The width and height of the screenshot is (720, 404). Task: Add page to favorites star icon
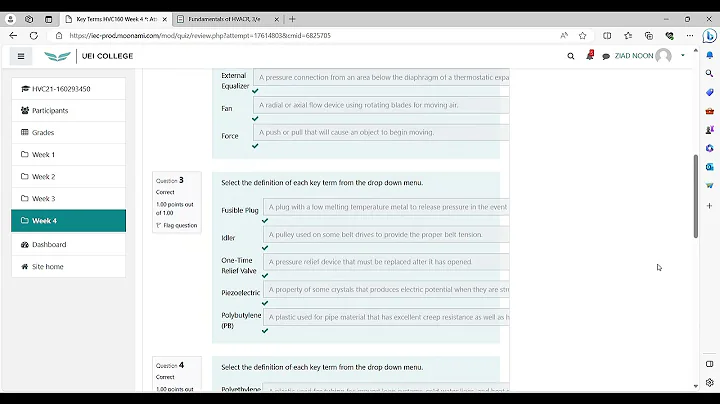pyautogui.click(x=582, y=35)
